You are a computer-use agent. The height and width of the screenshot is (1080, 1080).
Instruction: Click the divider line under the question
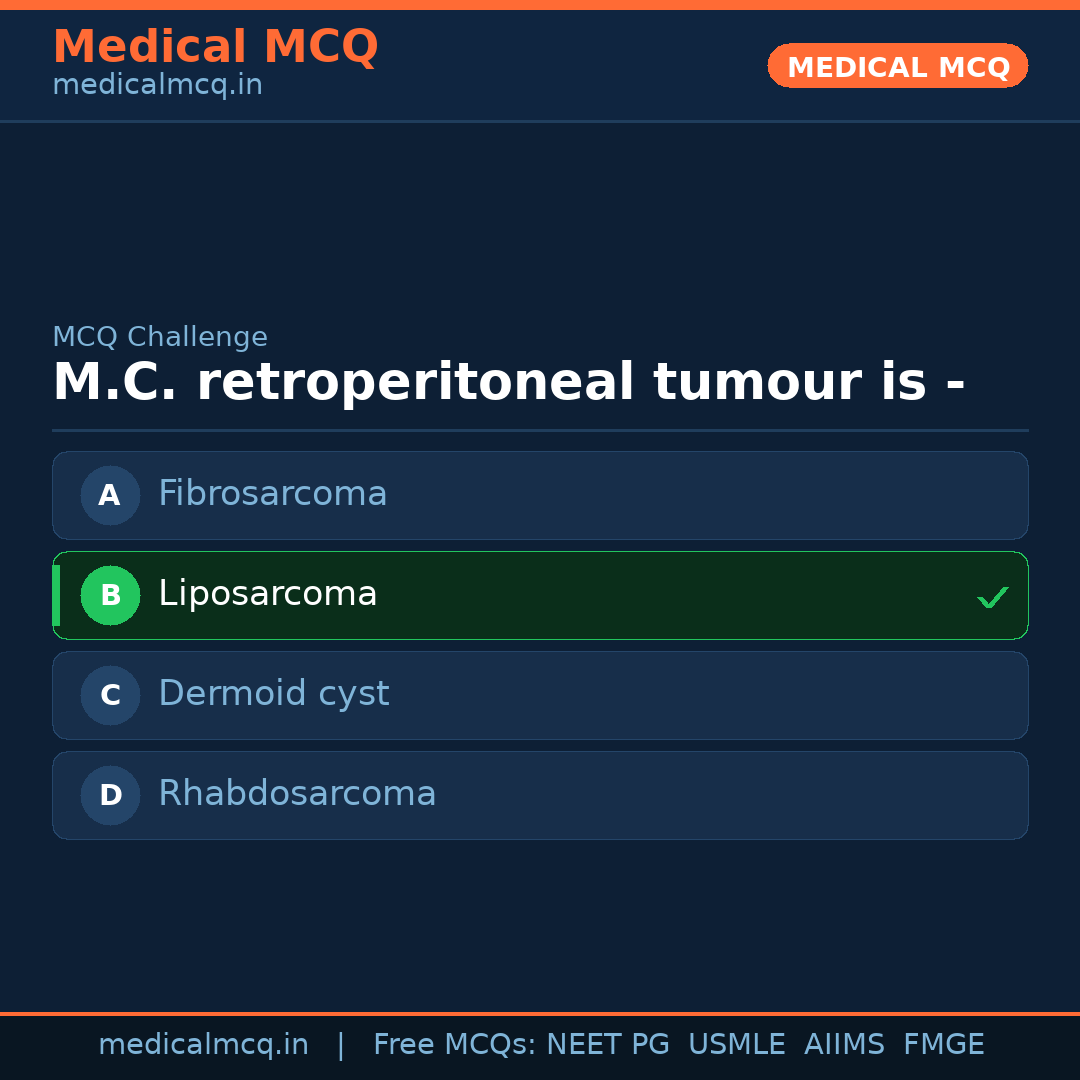[x=540, y=431]
